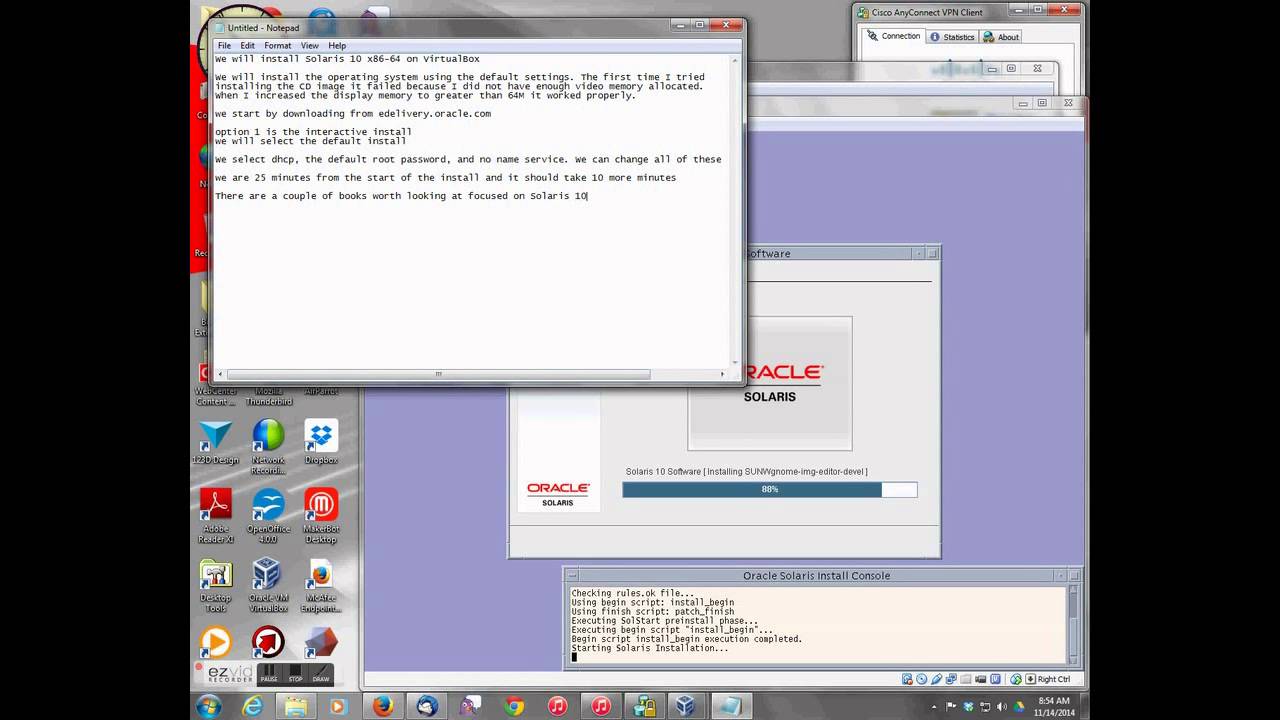Image resolution: width=1280 pixels, height=720 pixels.
Task: Open the Help menu in Notepad
Action: pyautogui.click(x=337, y=46)
